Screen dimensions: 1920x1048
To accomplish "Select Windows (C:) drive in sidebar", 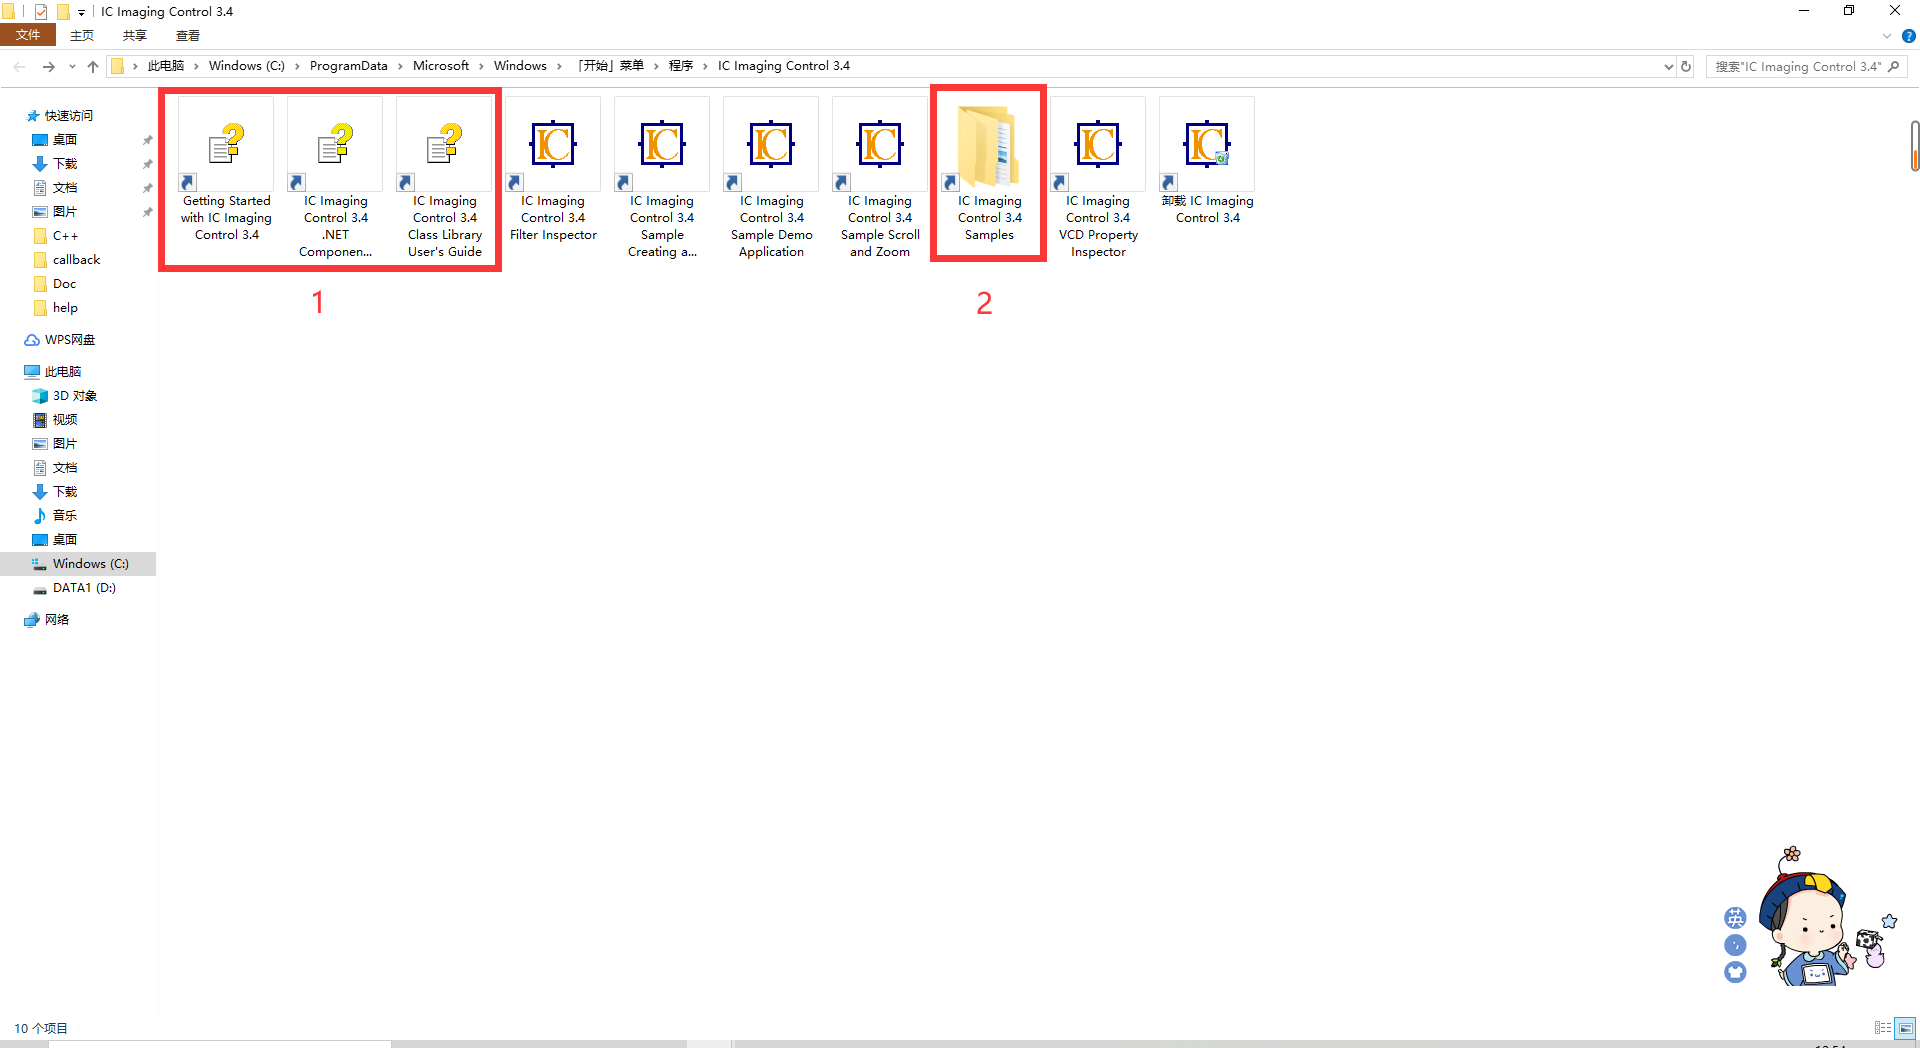I will click(x=78, y=564).
